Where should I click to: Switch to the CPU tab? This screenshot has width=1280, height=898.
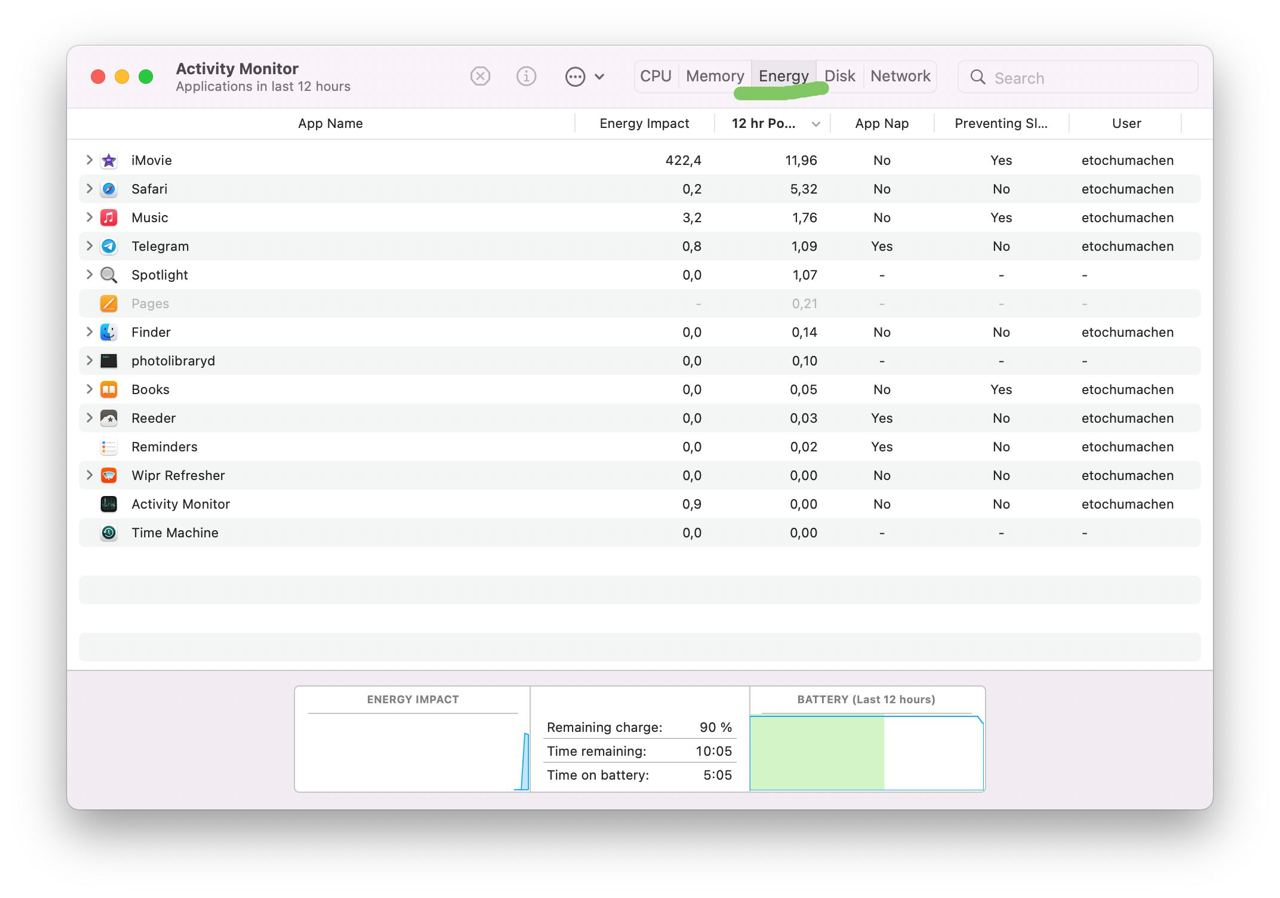tap(656, 76)
